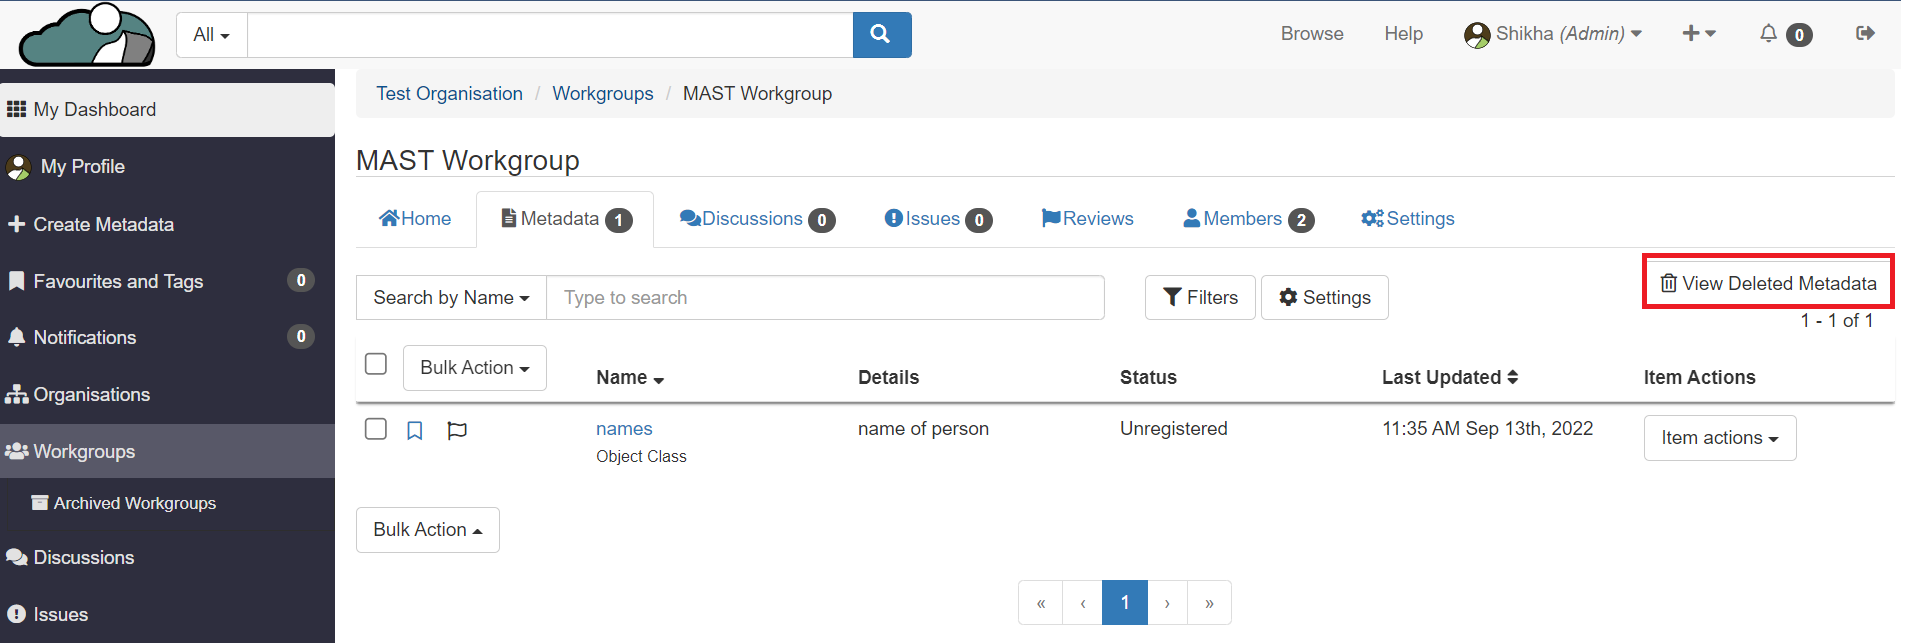Click the flag icon beside names

tap(457, 430)
